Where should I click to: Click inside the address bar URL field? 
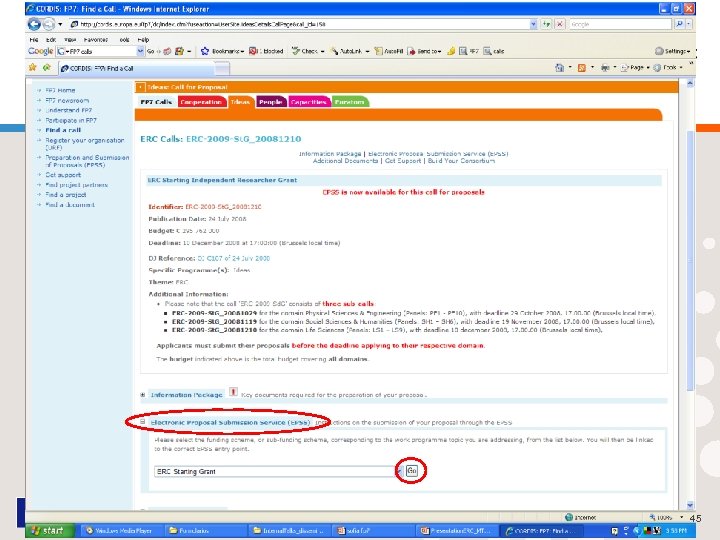[298, 24]
